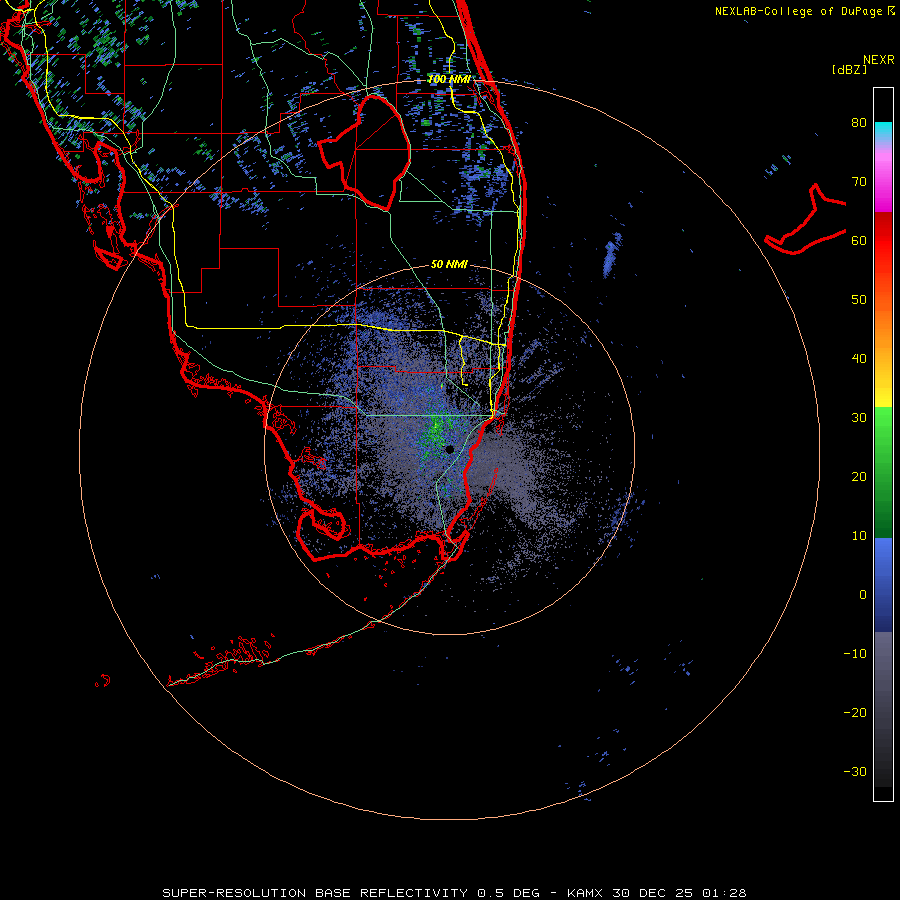Click the -10 dBZ scale value

pyautogui.click(x=855, y=653)
